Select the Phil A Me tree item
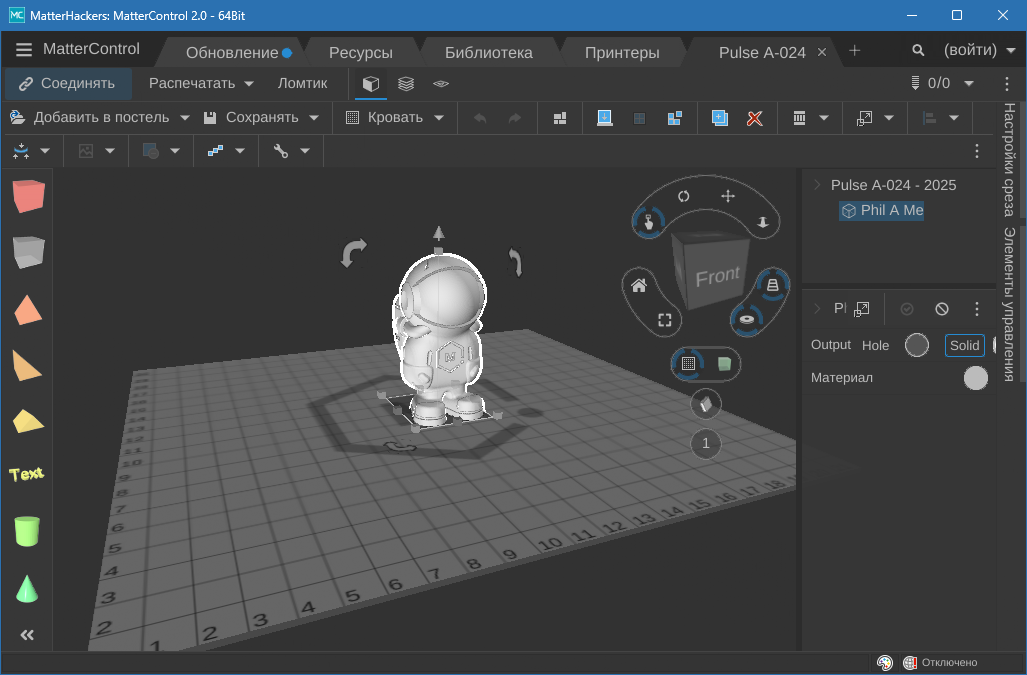 (882, 210)
